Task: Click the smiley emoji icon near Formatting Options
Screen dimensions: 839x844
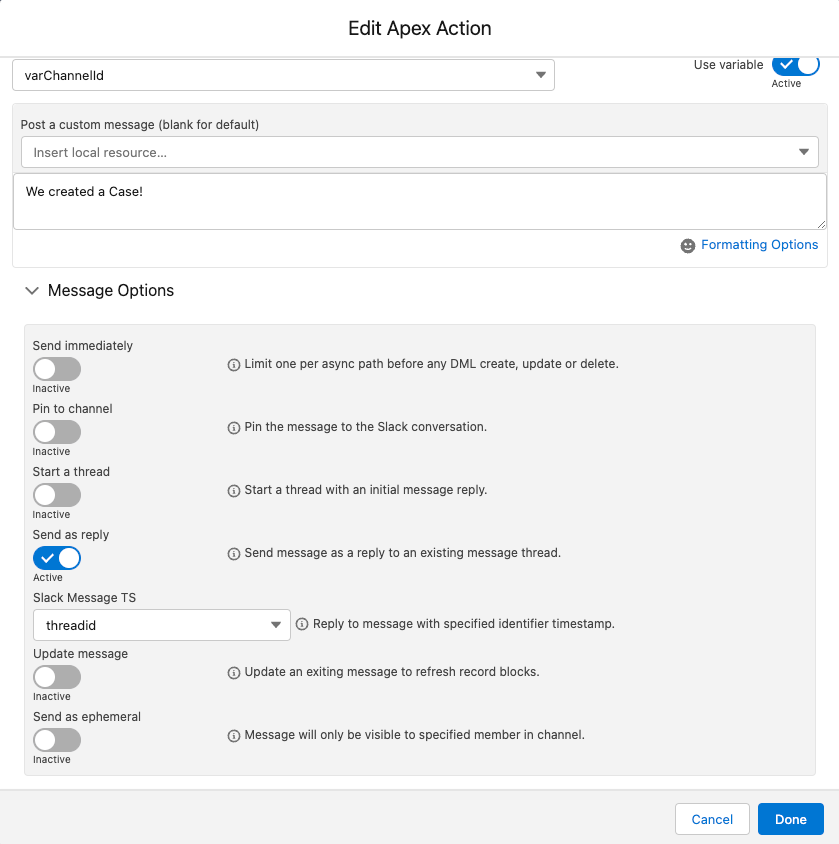Action: [x=687, y=245]
